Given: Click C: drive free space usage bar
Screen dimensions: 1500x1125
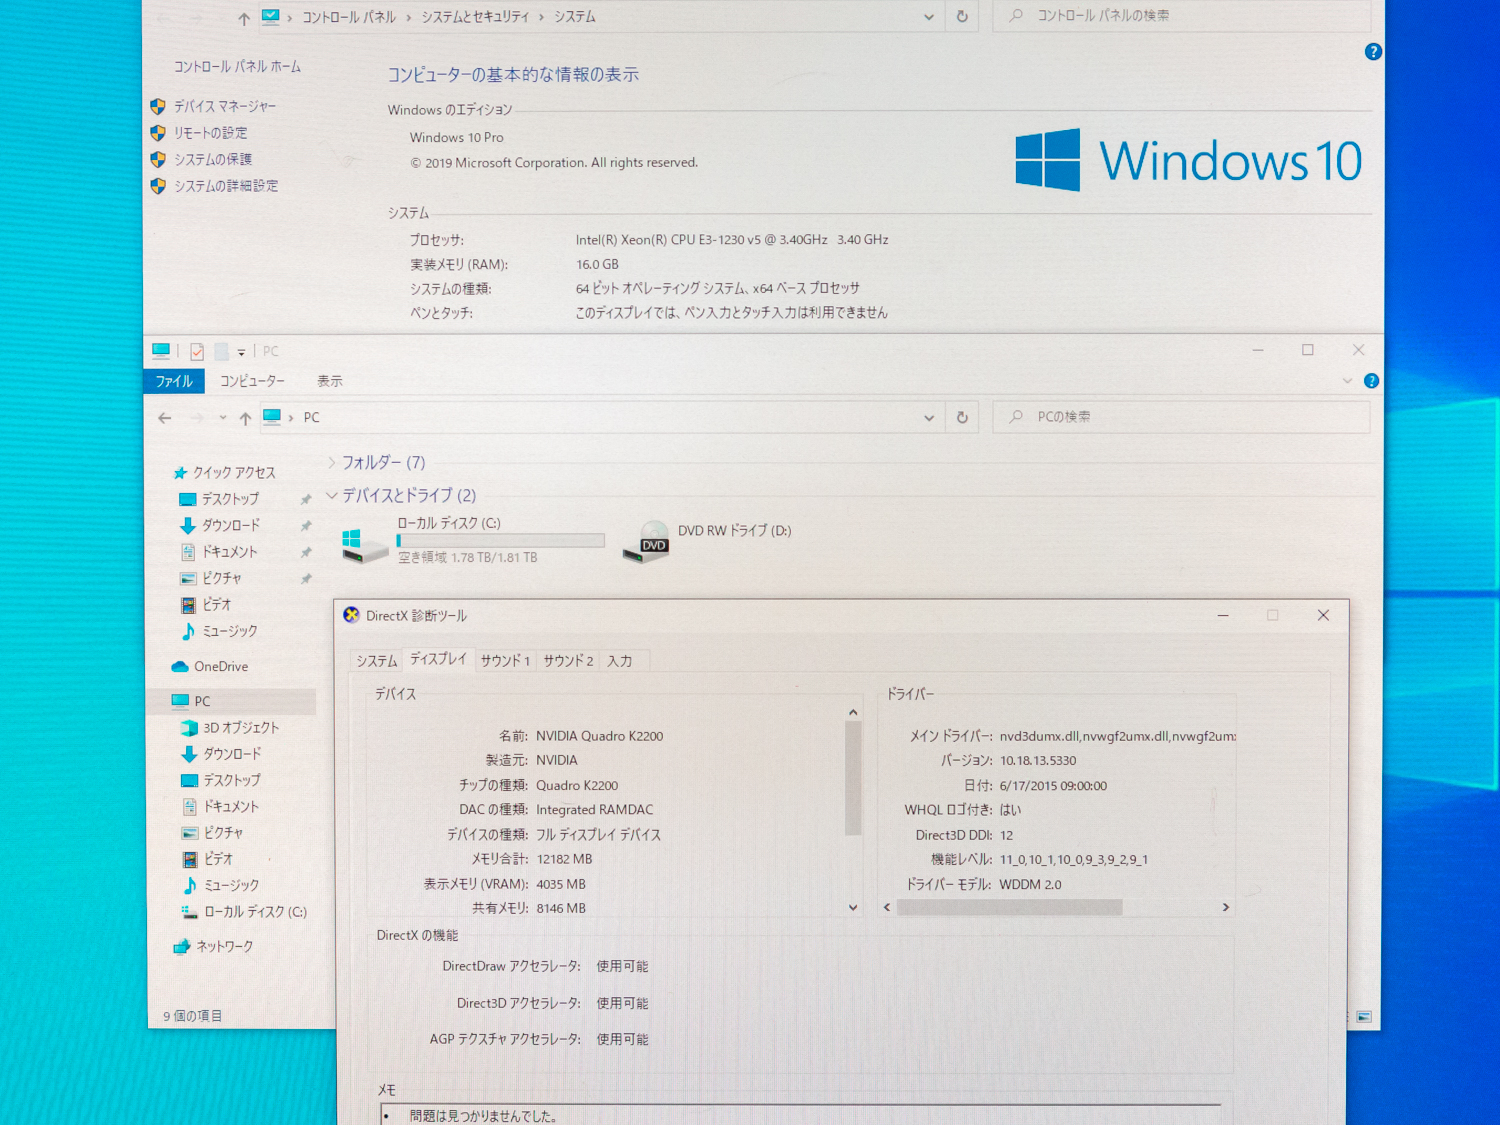Looking at the screenshot, I should (501, 541).
